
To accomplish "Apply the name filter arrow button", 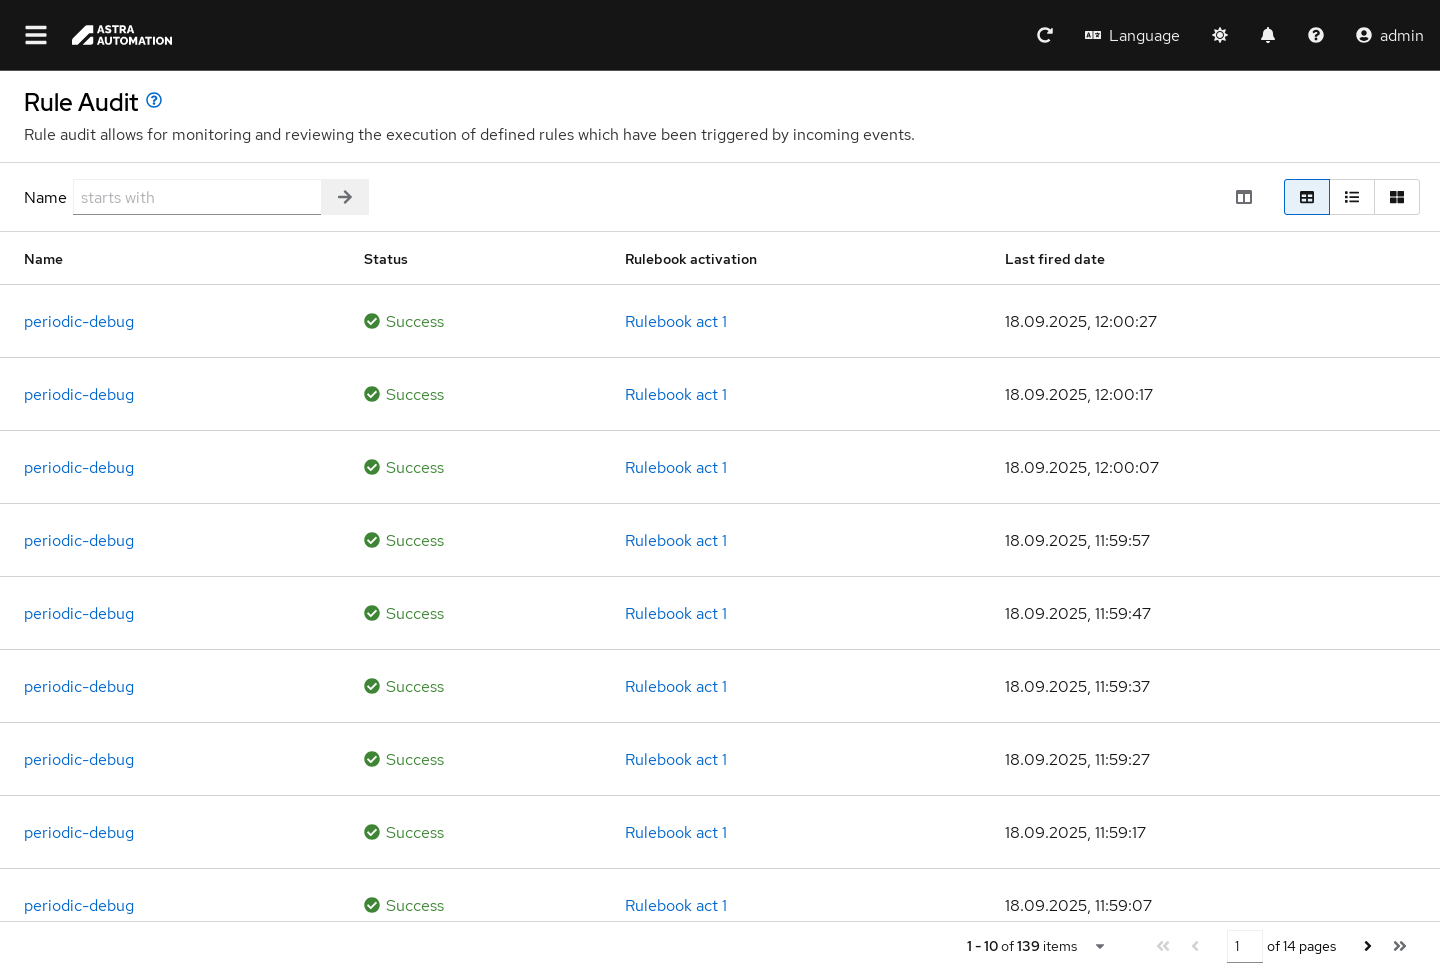I will coord(345,197).
